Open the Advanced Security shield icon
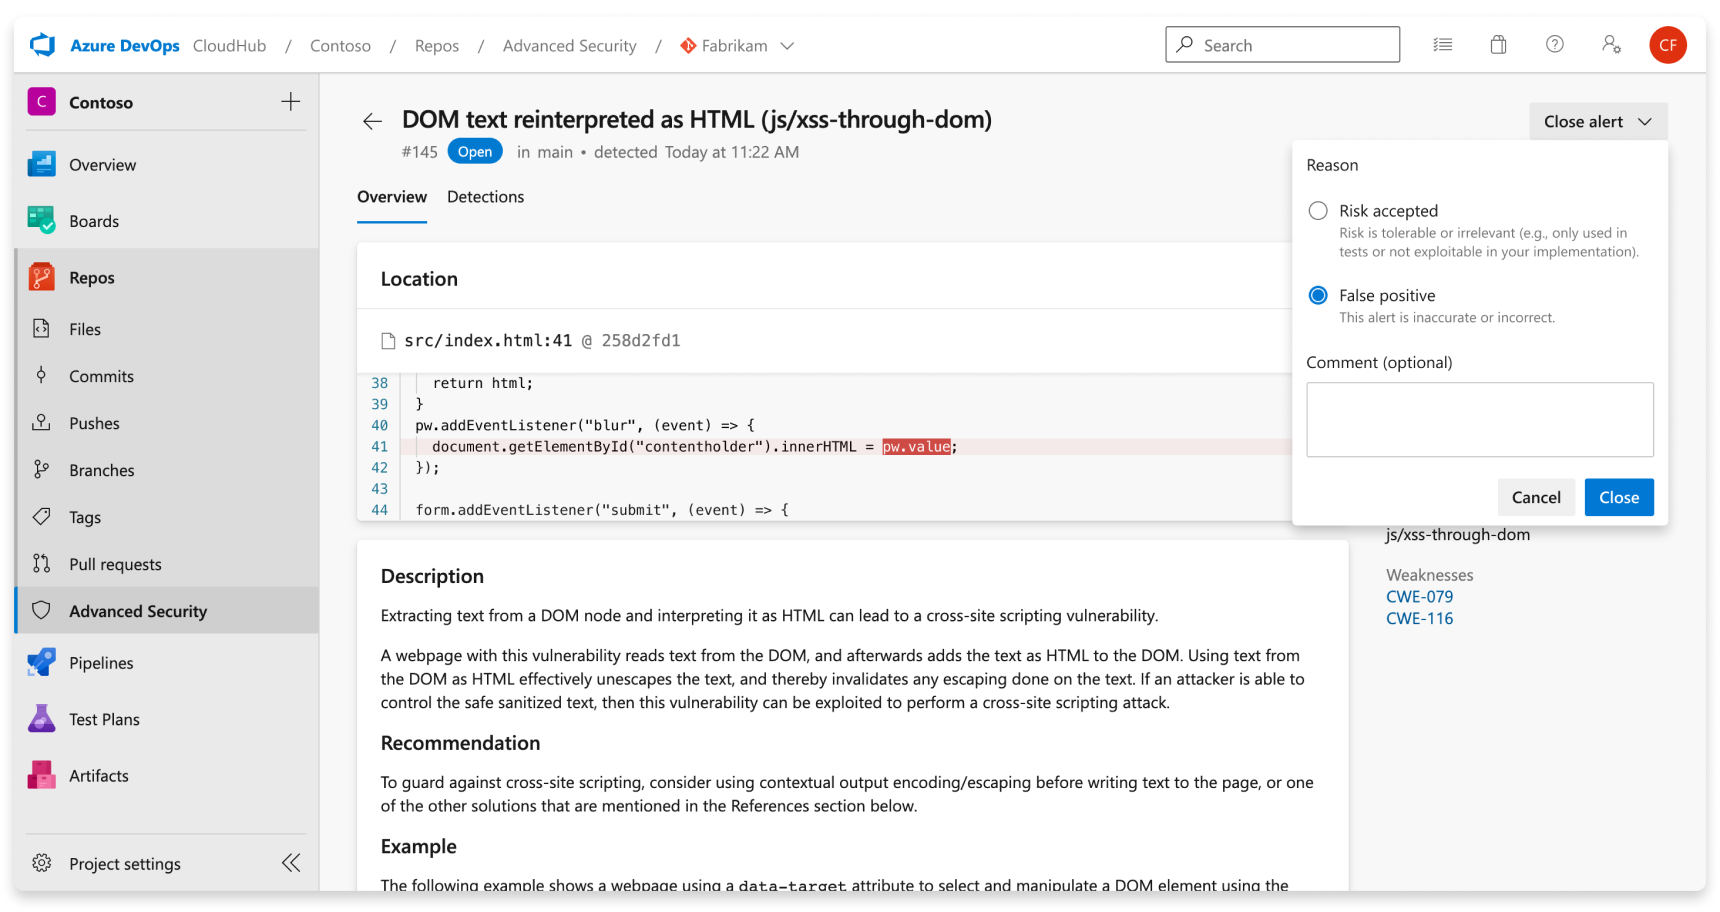 42,610
